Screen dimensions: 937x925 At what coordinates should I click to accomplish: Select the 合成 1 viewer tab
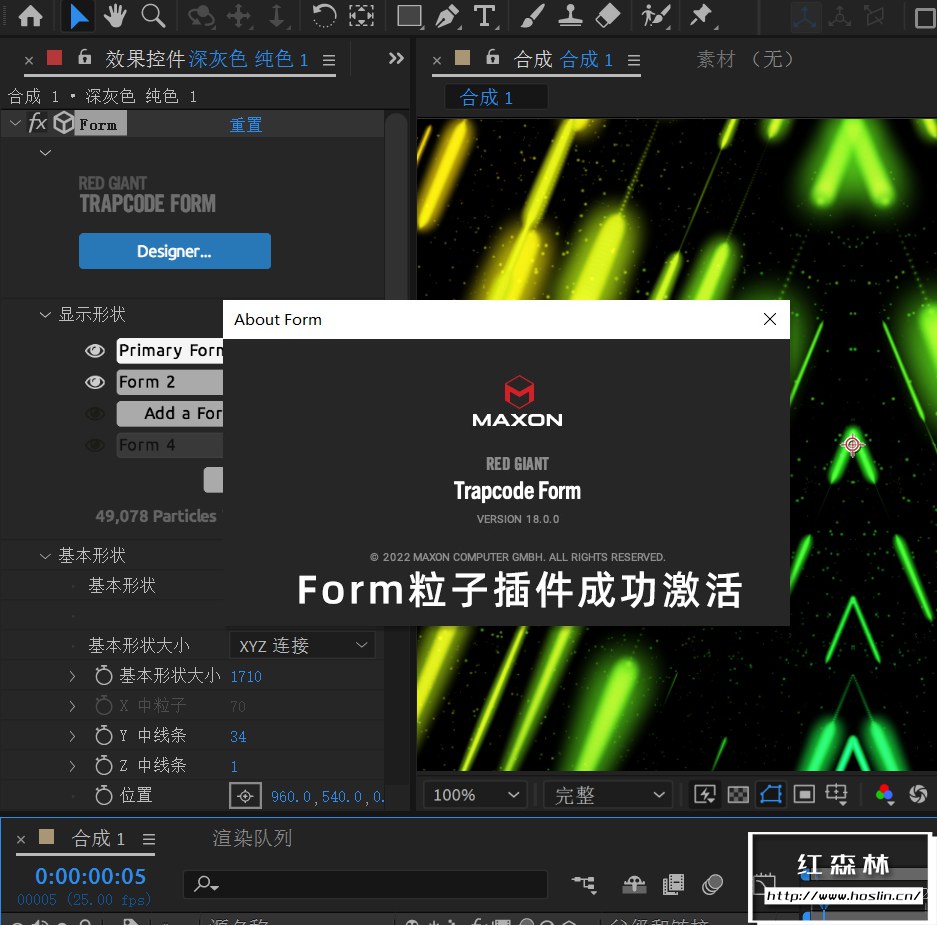495,97
